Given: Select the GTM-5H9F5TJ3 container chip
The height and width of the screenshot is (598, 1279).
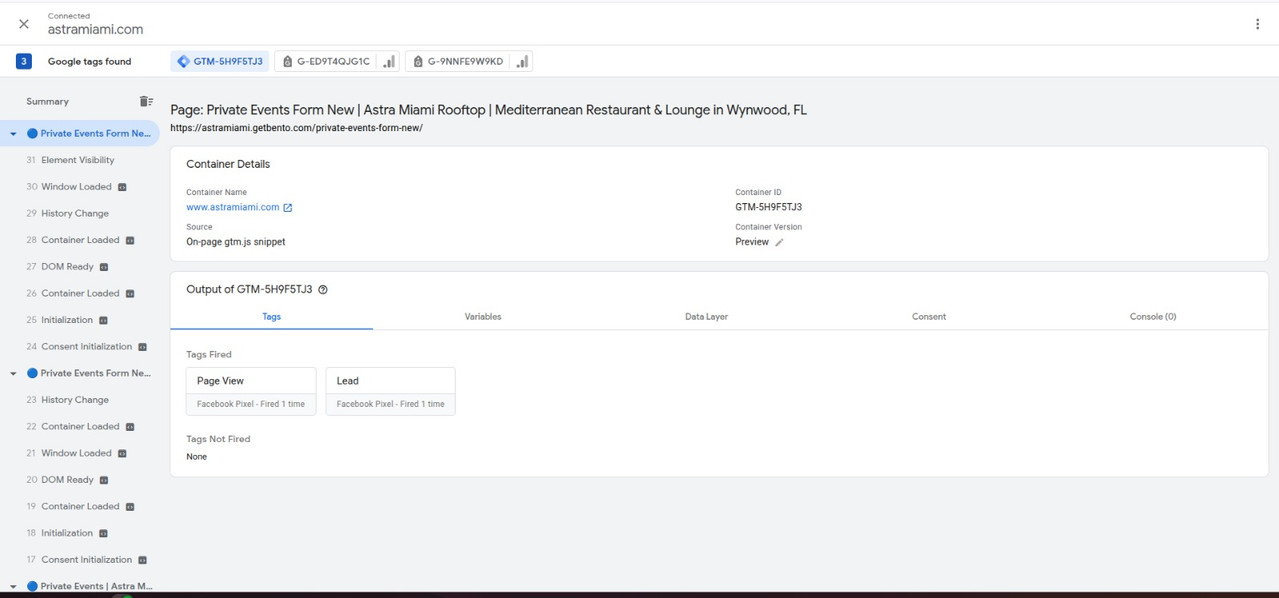Looking at the screenshot, I should click(x=220, y=61).
